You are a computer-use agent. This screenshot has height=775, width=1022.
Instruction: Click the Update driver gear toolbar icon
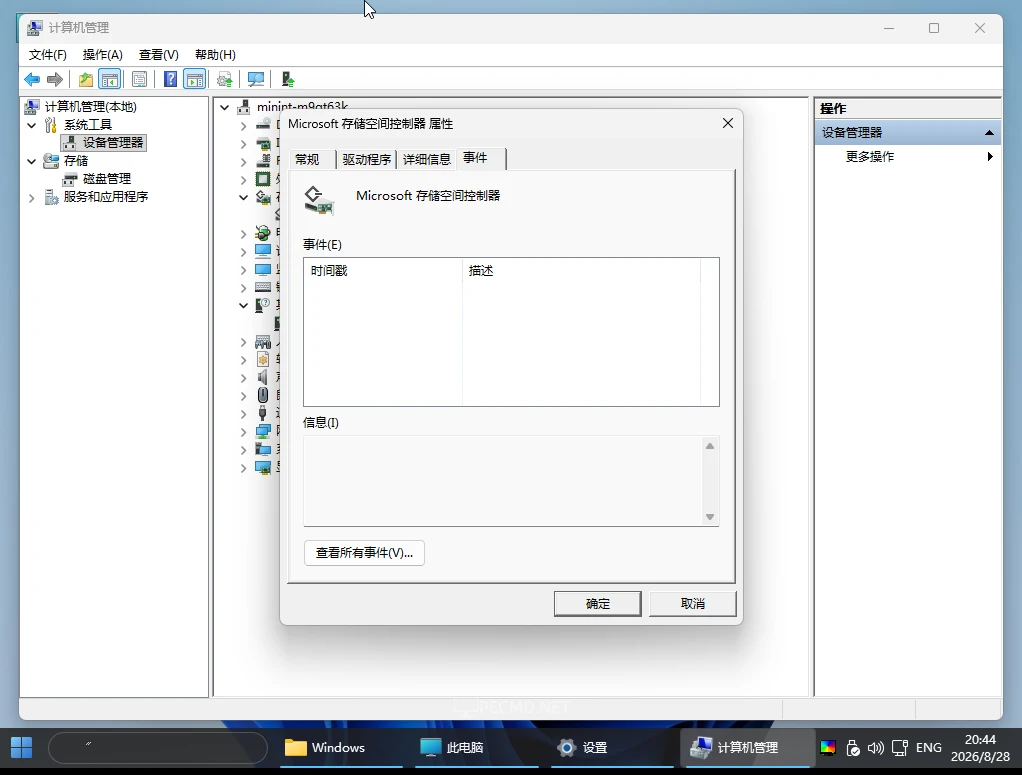225,80
